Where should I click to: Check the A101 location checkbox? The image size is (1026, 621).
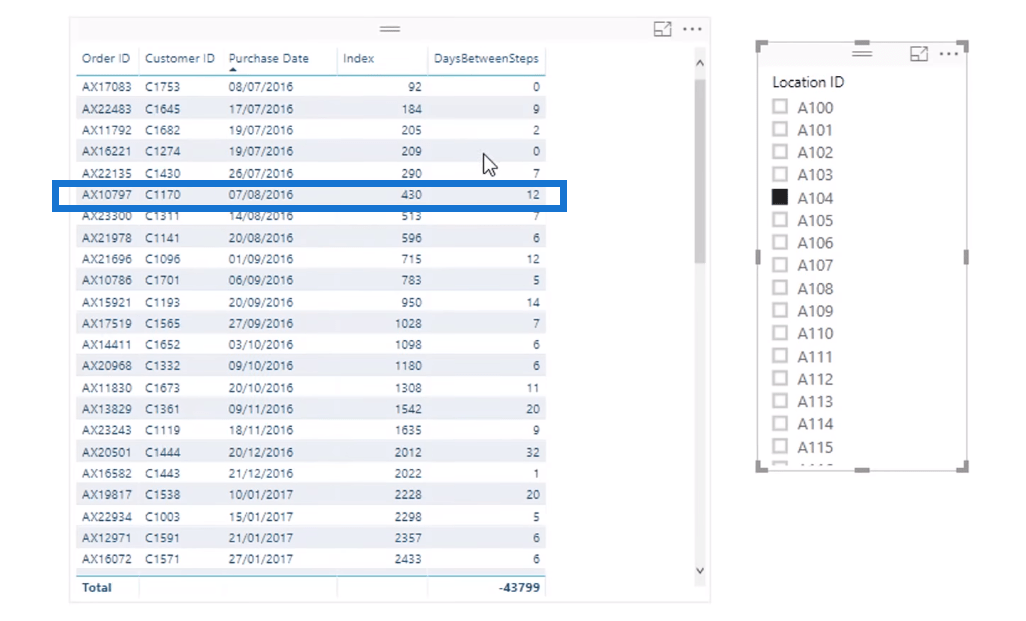[779, 129]
